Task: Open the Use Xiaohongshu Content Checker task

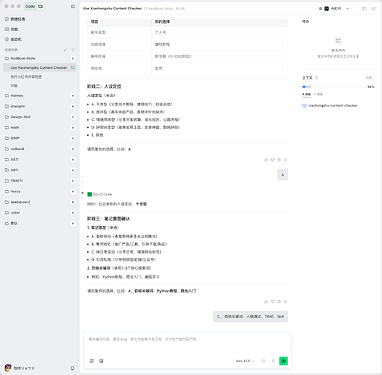Action: 40,68
